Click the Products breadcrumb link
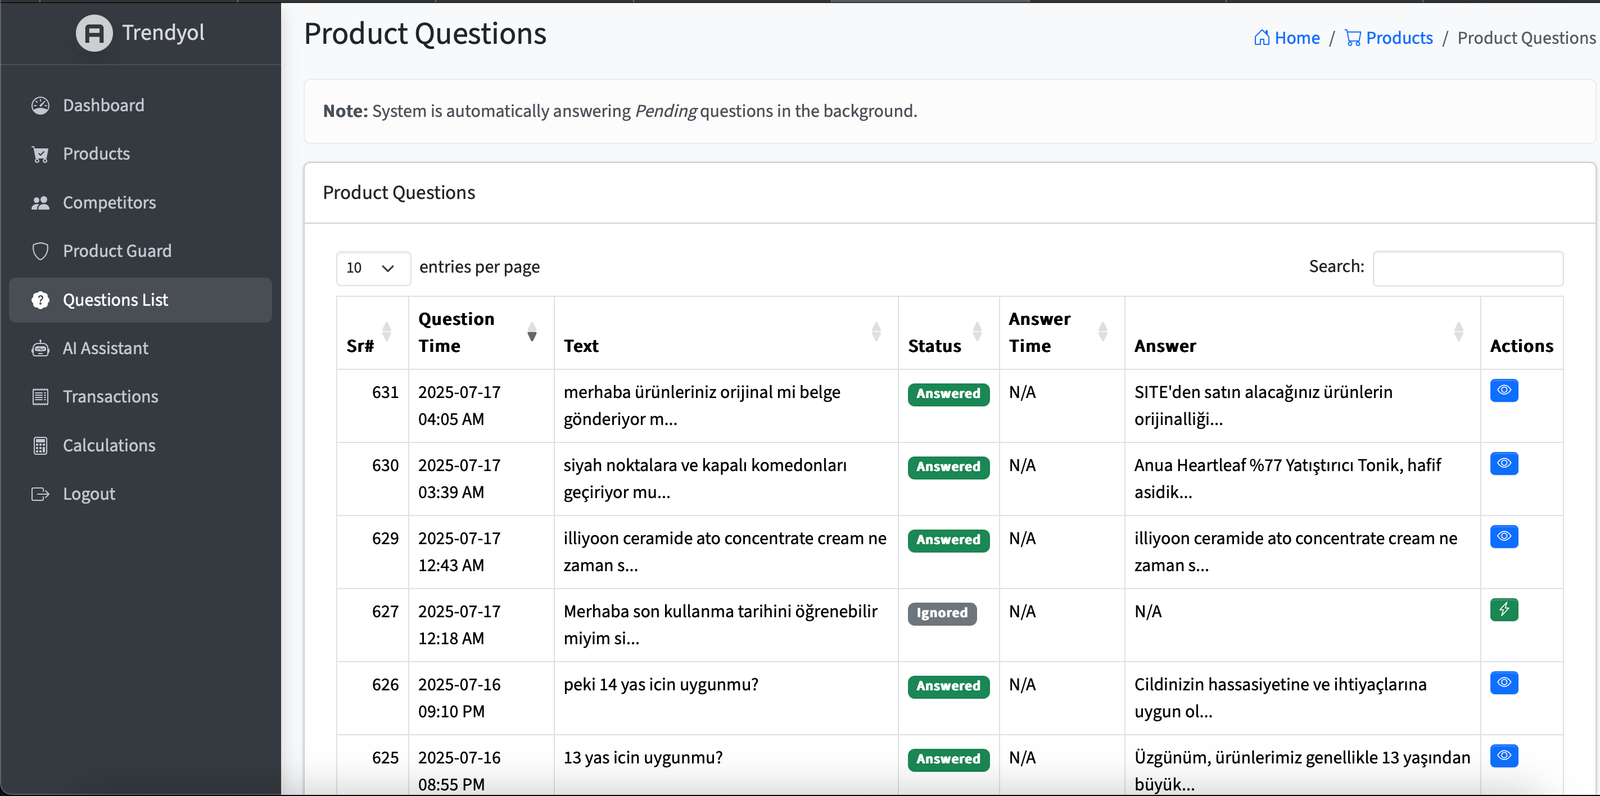Viewport: 1600px width, 796px height. coord(1389,38)
